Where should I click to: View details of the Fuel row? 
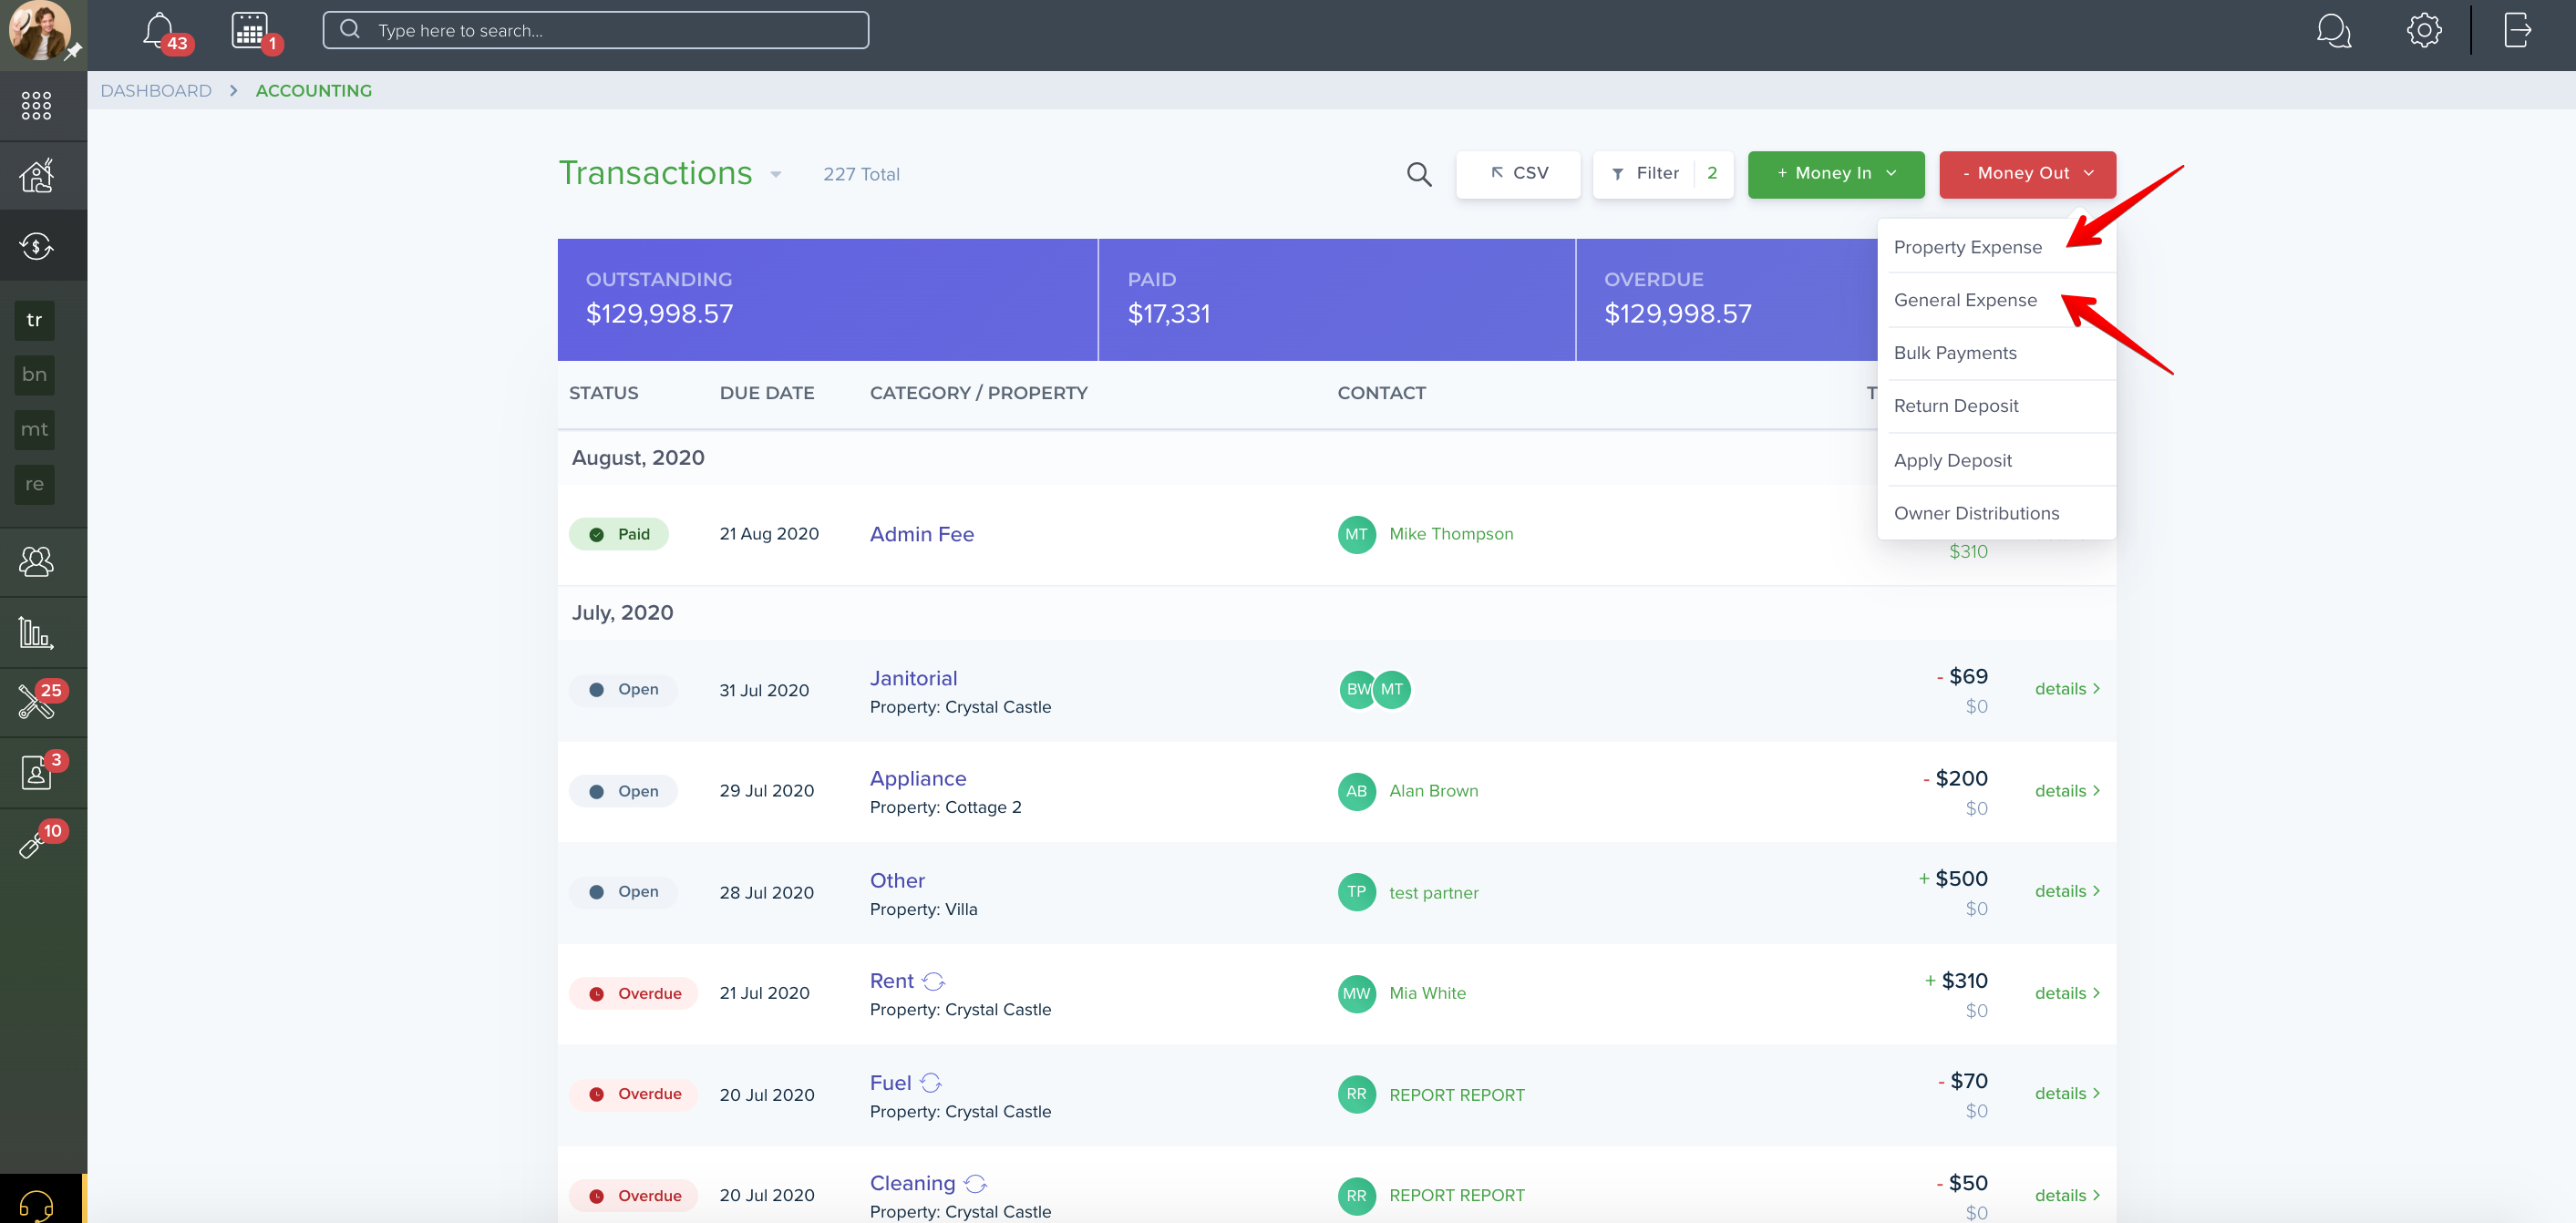click(x=2066, y=1093)
